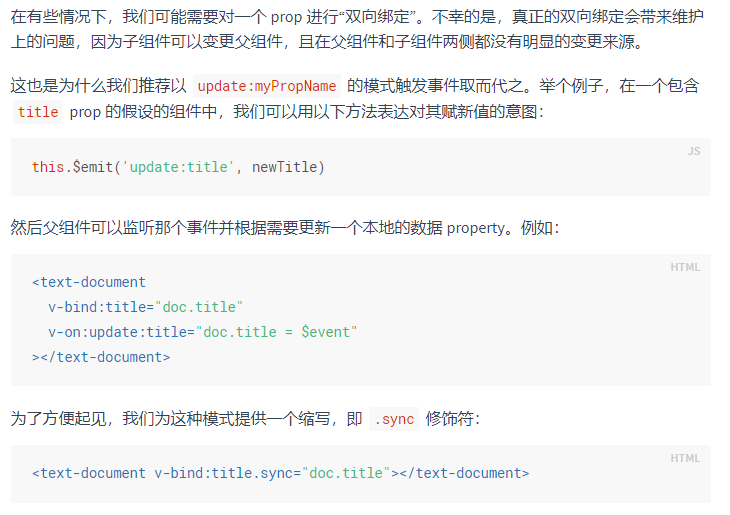
Task: Click the opening <text-document tag line
Action: (x=88, y=282)
